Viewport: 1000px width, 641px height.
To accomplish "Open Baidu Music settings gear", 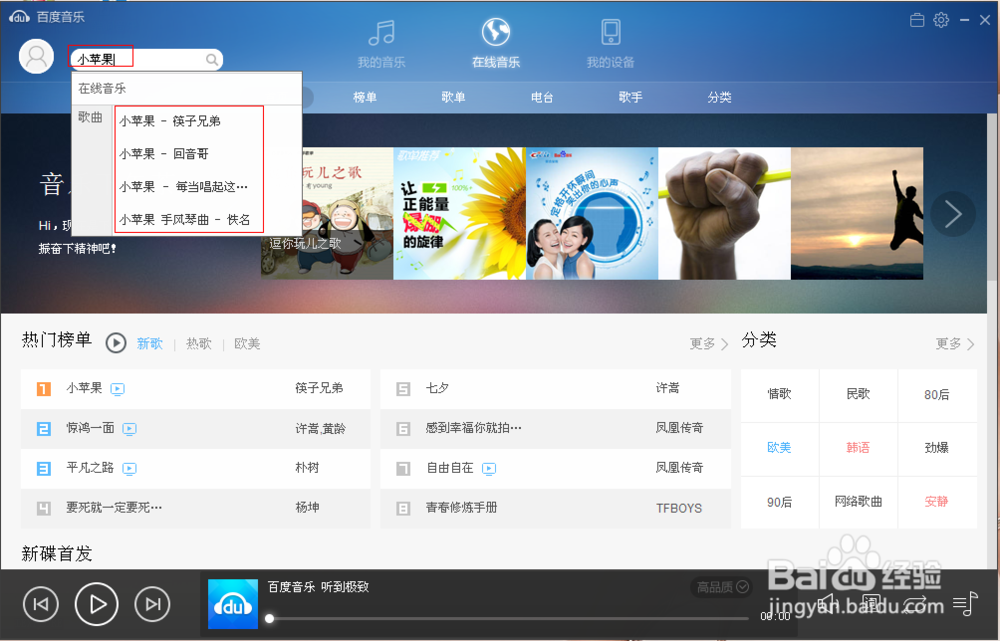I will pyautogui.click(x=941, y=19).
